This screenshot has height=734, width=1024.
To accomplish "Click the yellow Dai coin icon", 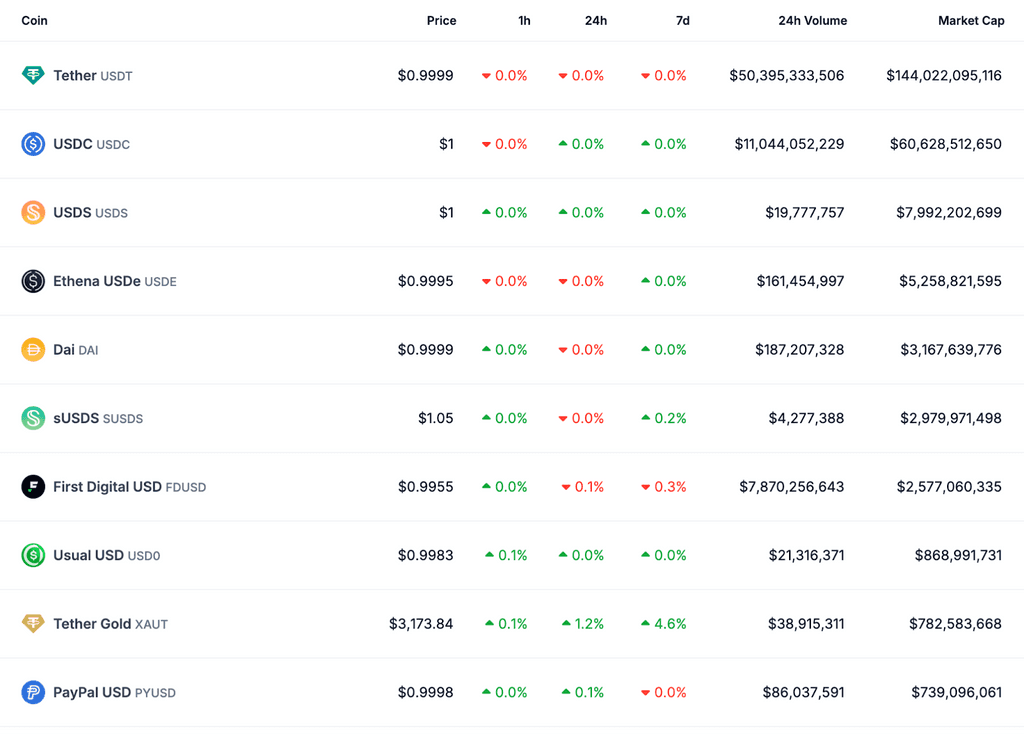I will click(x=33, y=350).
